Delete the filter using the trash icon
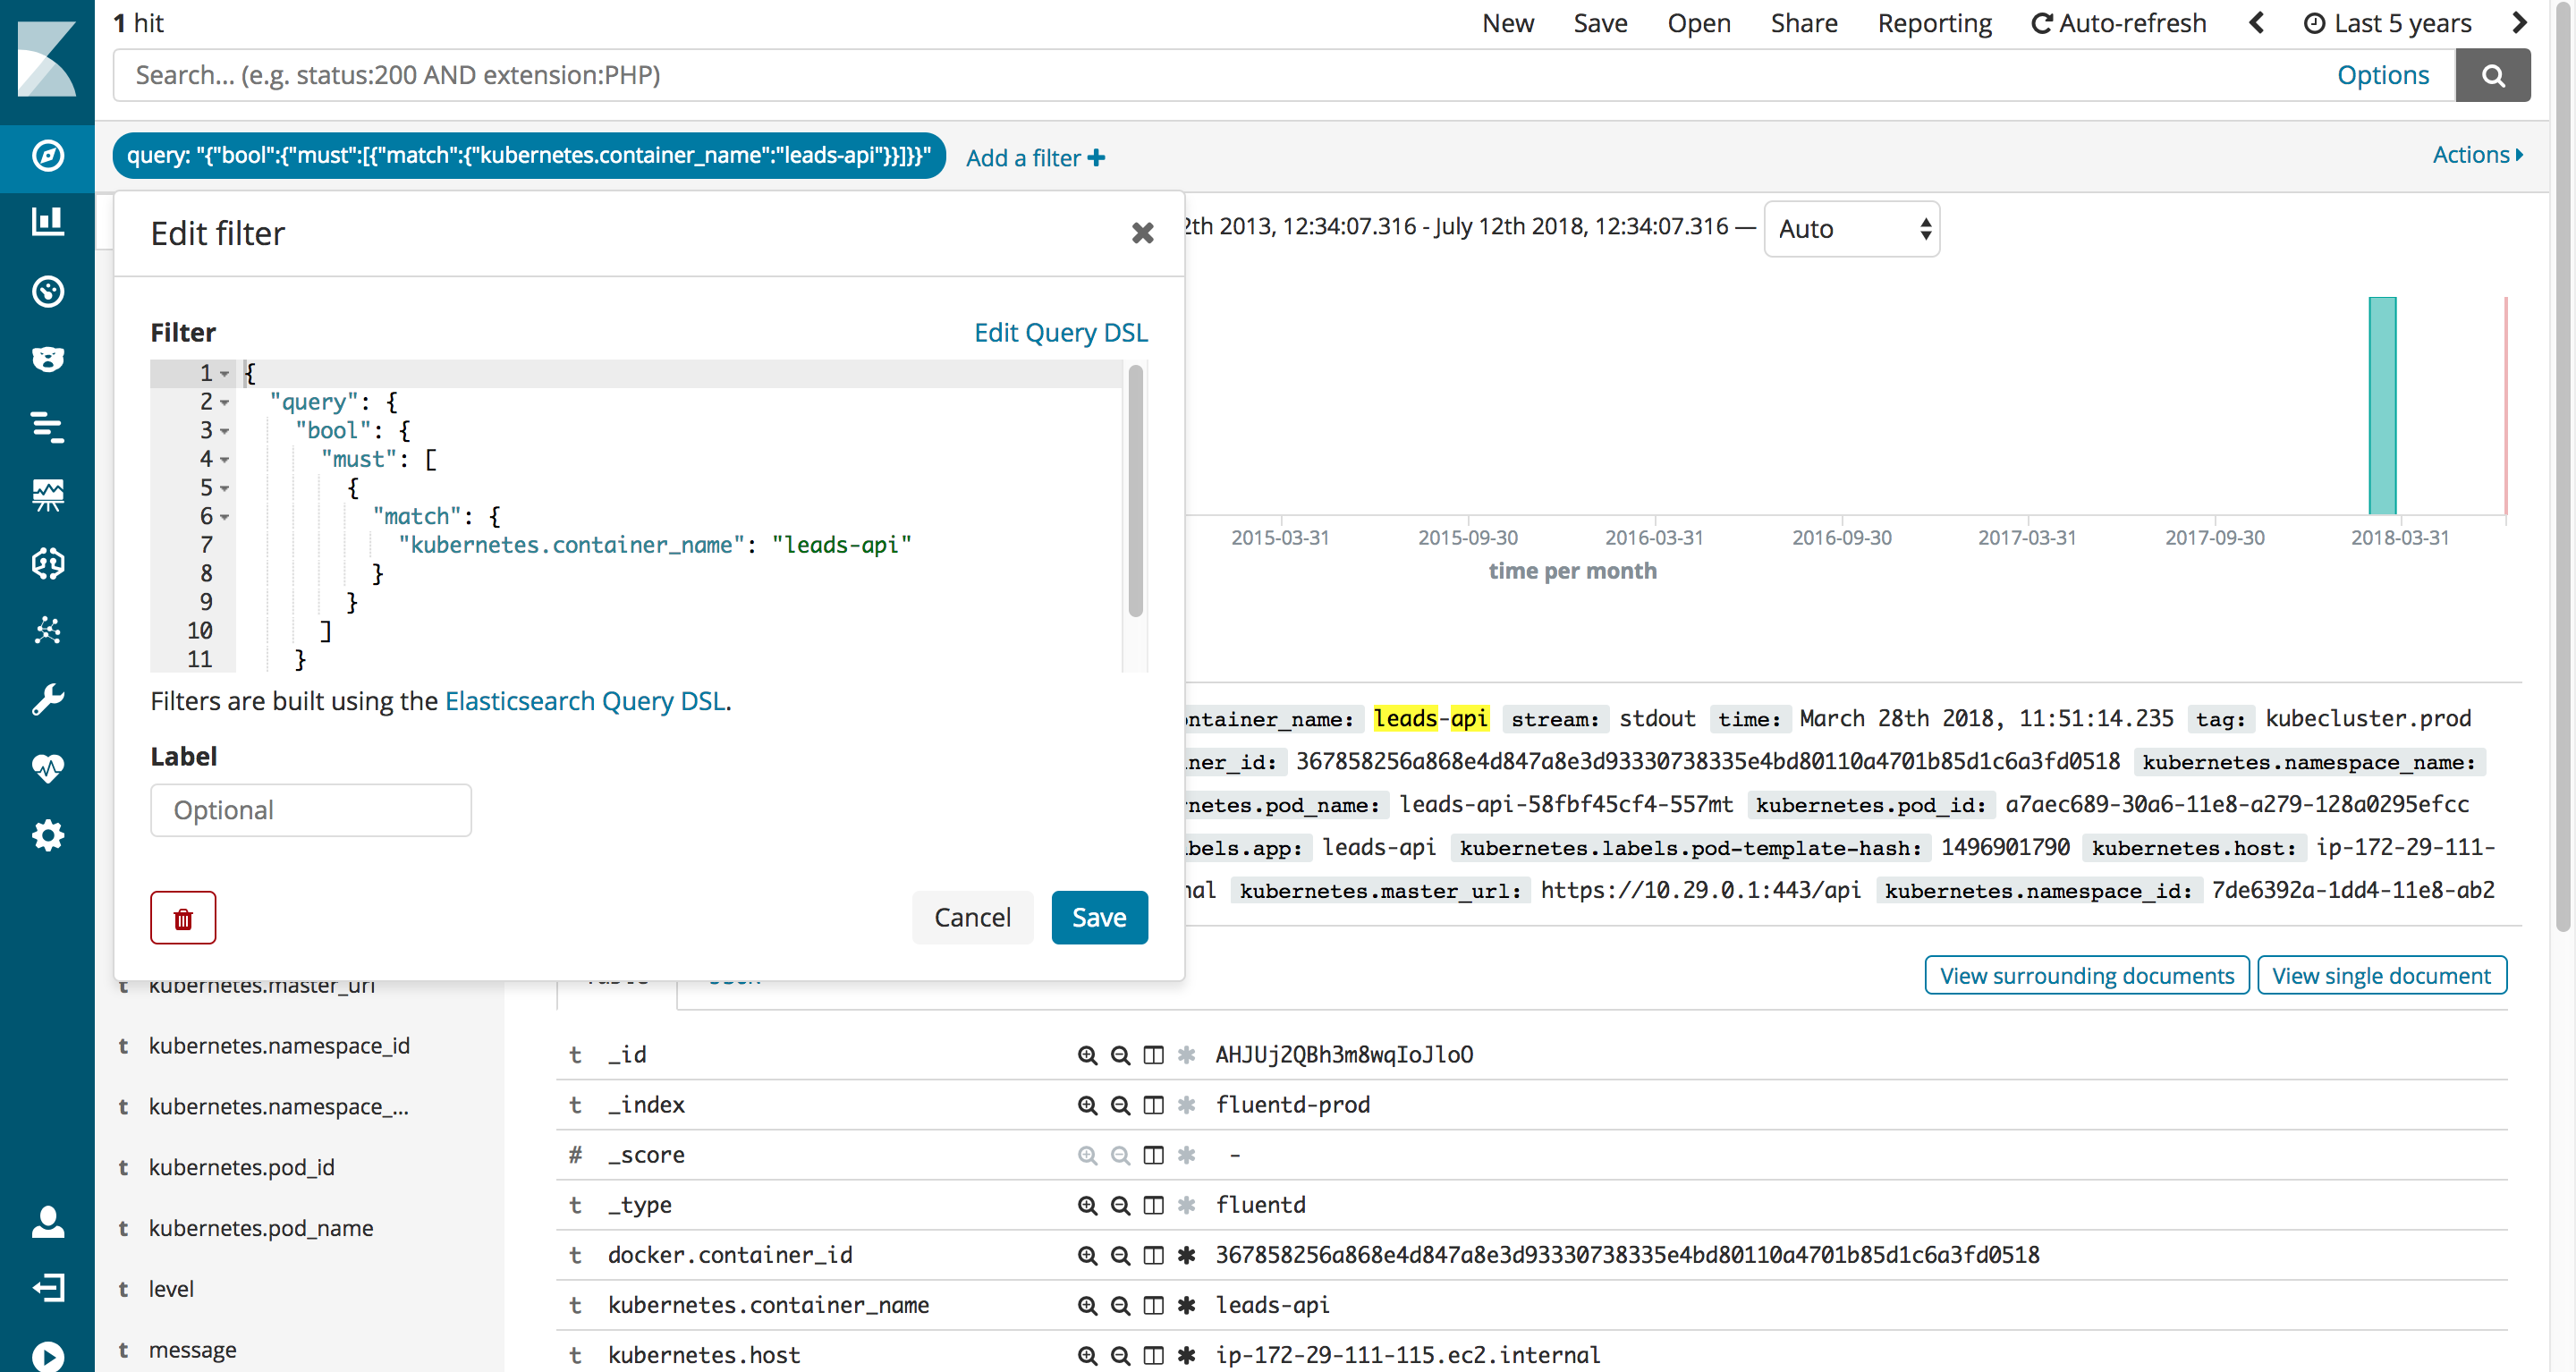Viewport: 2576px width, 1372px height. 183,917
